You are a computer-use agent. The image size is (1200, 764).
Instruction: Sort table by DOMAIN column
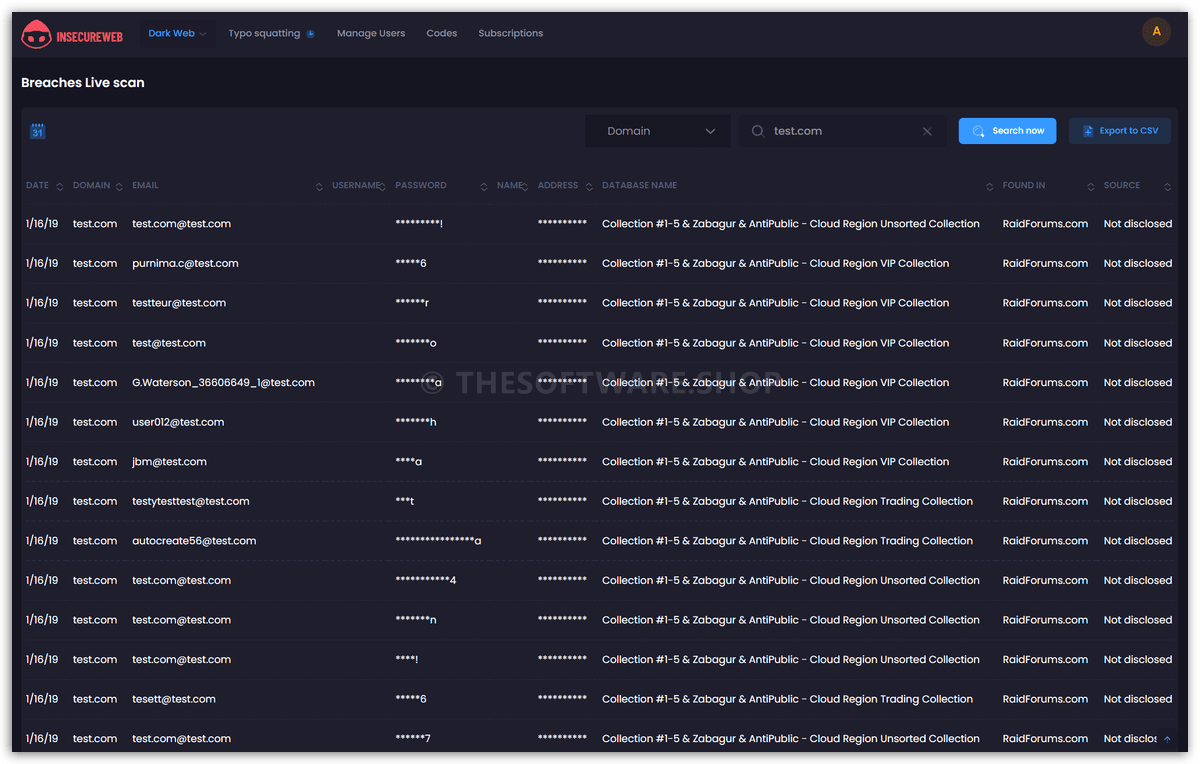click(x=119, y=186)
